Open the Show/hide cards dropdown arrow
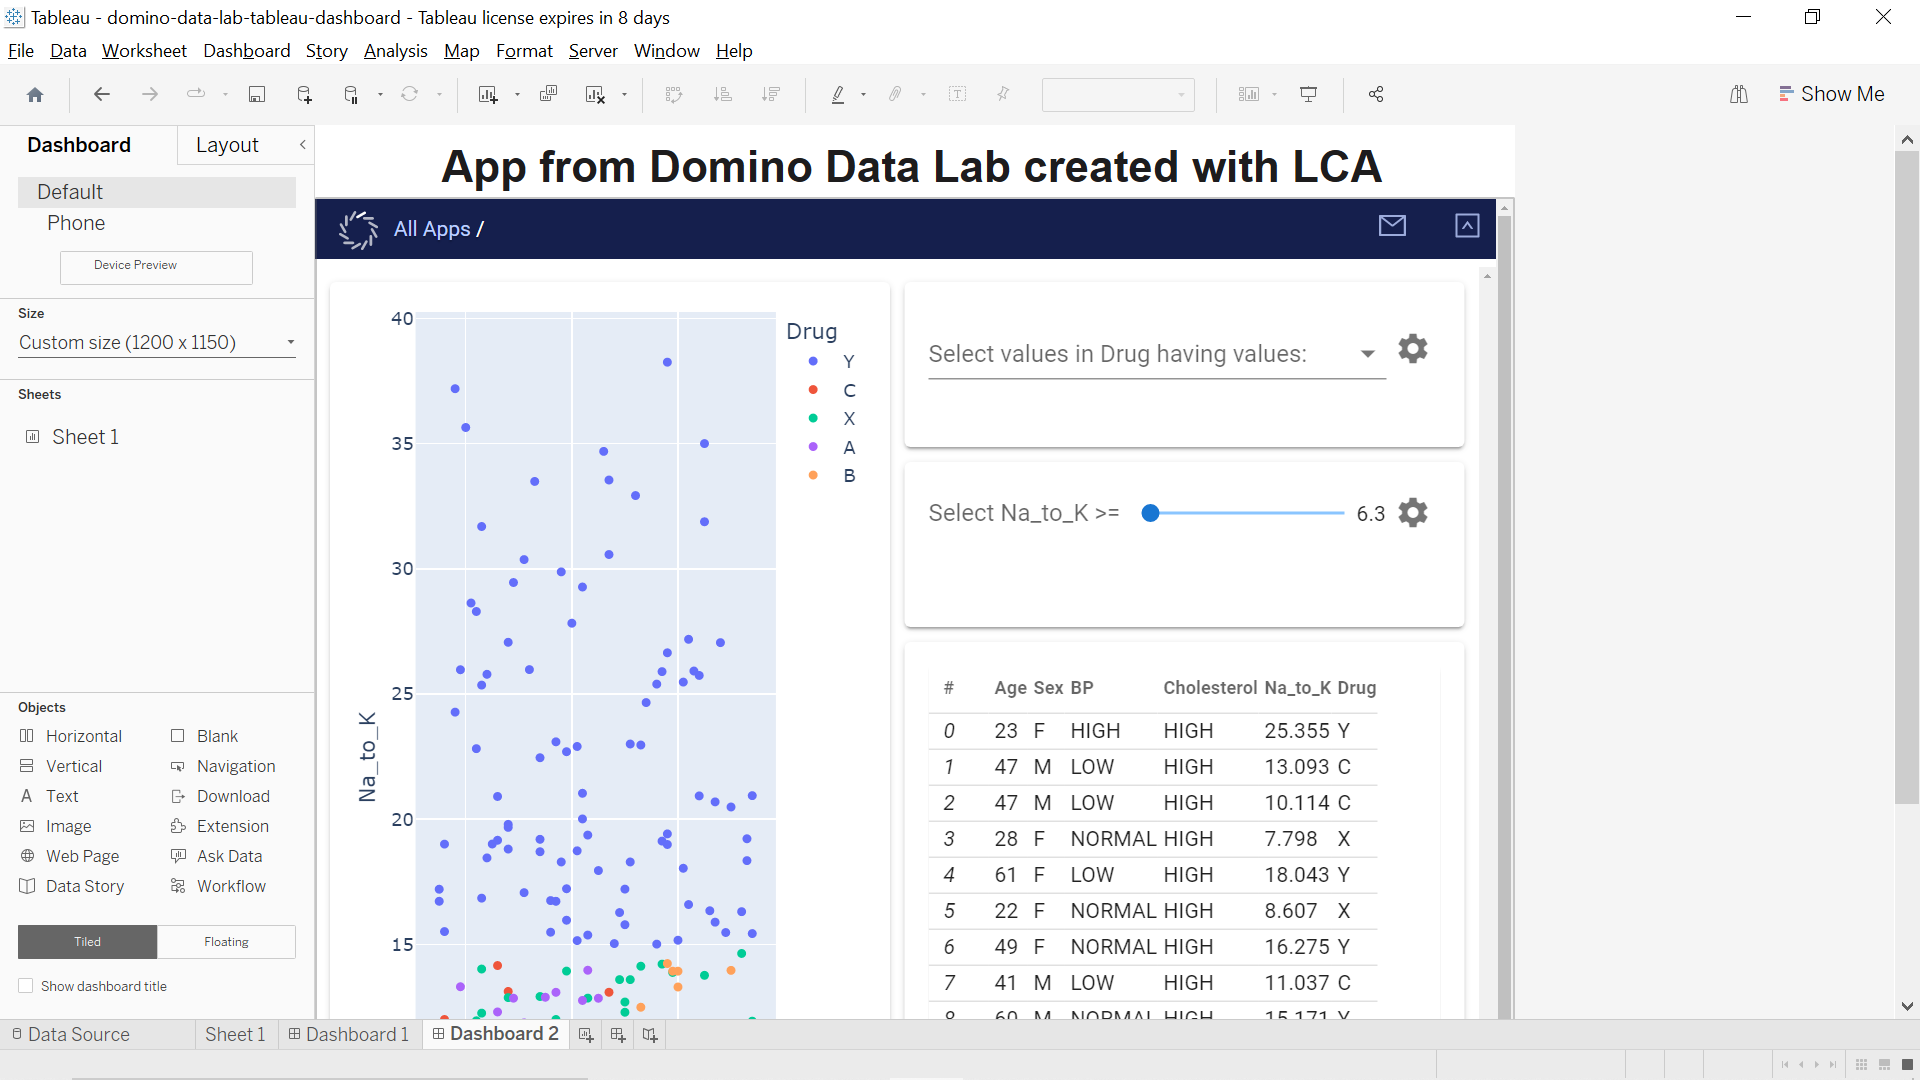 pos(1274,94)
